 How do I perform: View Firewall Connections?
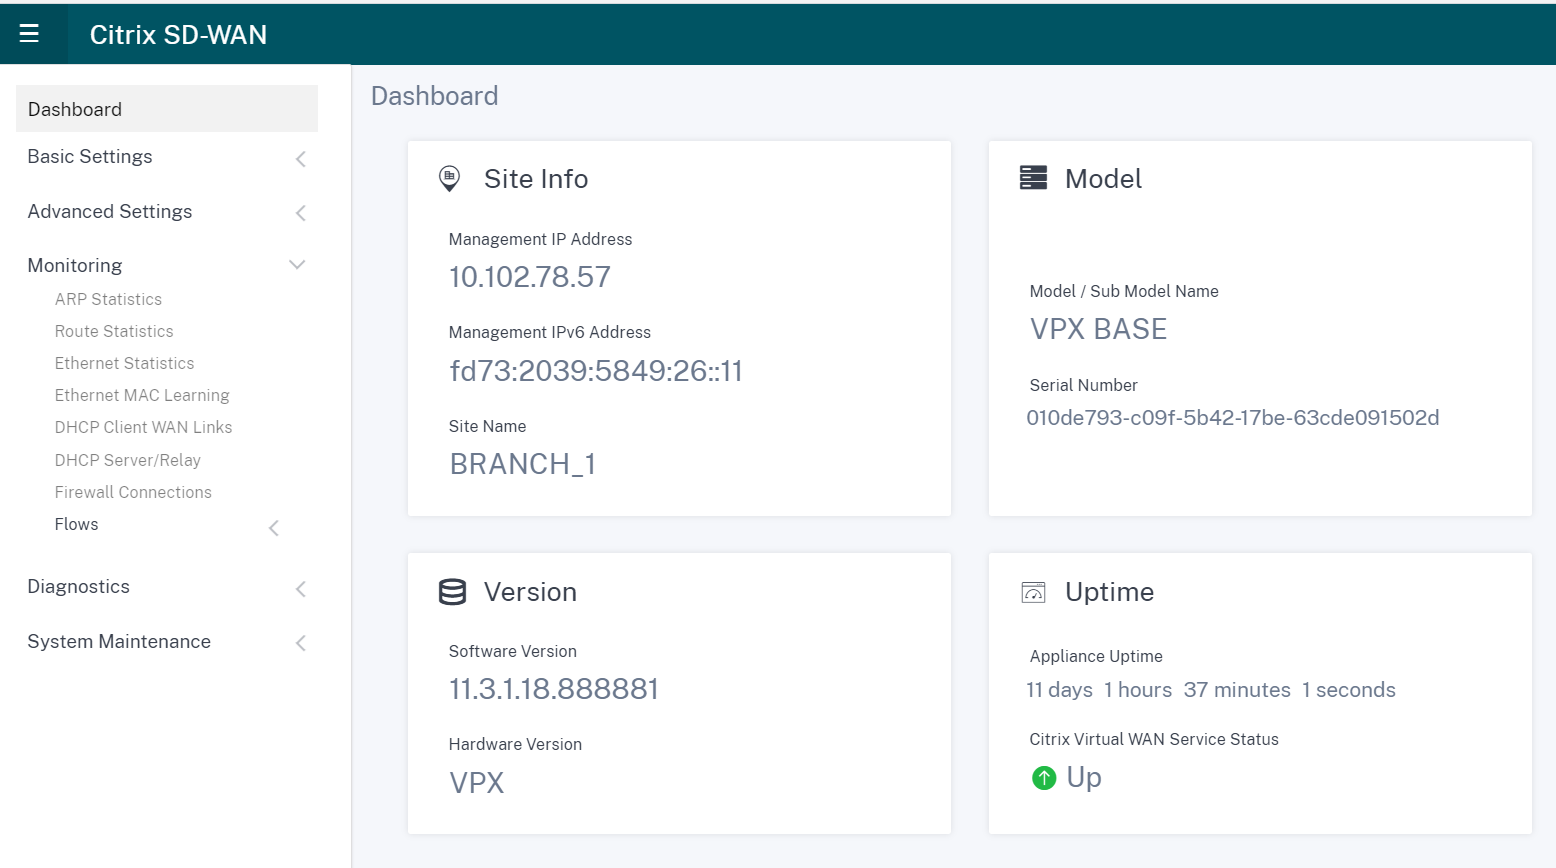(x=133, y=492)
